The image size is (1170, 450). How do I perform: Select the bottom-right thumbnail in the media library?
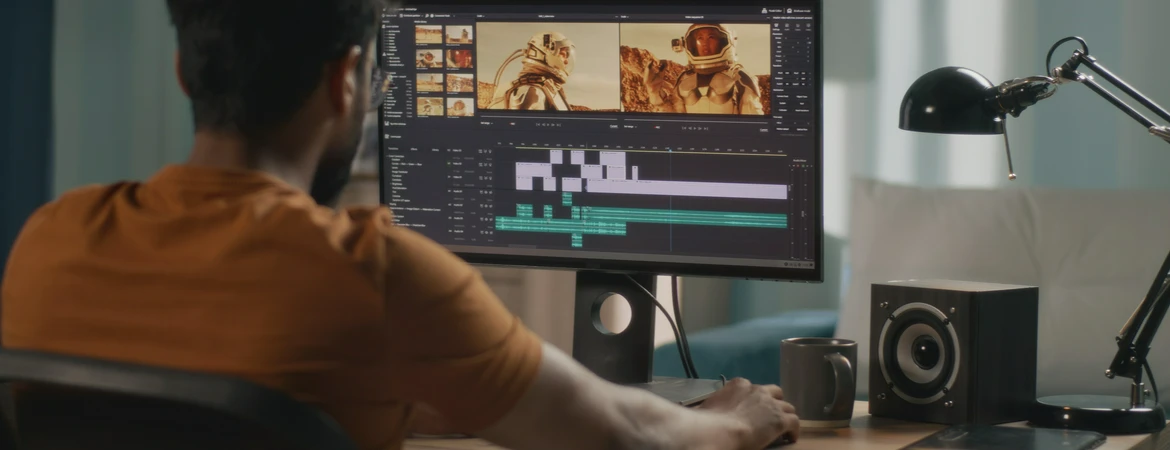click(460, 107)
